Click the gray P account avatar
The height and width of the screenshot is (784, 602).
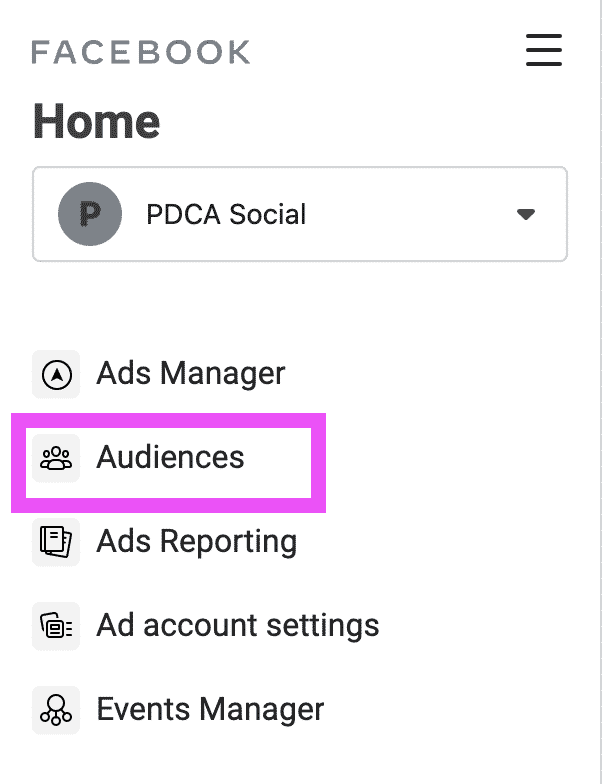[x=90, y=214]
